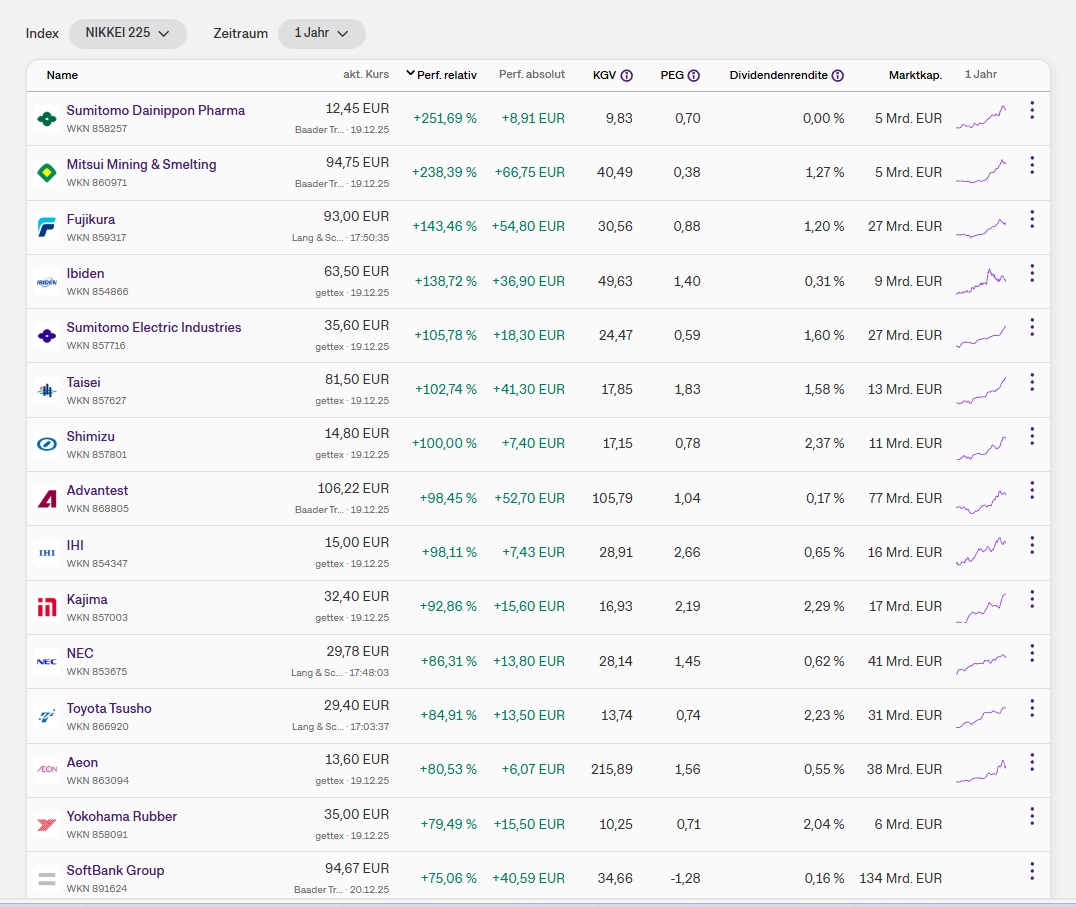This screenshot has width=1076, height=907.
Task: Open the Yokohama Rubber stock link
Action: pyautogui.click(x=122, y=816)
